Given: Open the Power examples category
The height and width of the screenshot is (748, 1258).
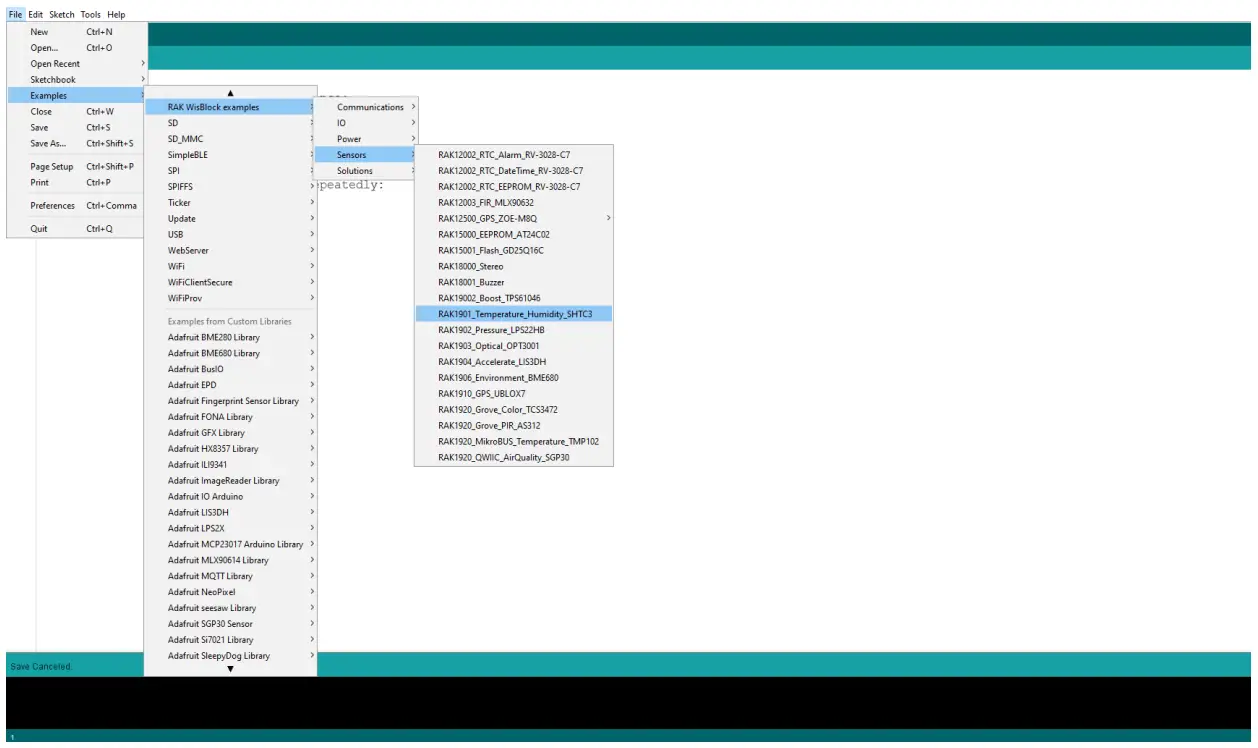Looking at the screenshot, I should coord(366,139).
